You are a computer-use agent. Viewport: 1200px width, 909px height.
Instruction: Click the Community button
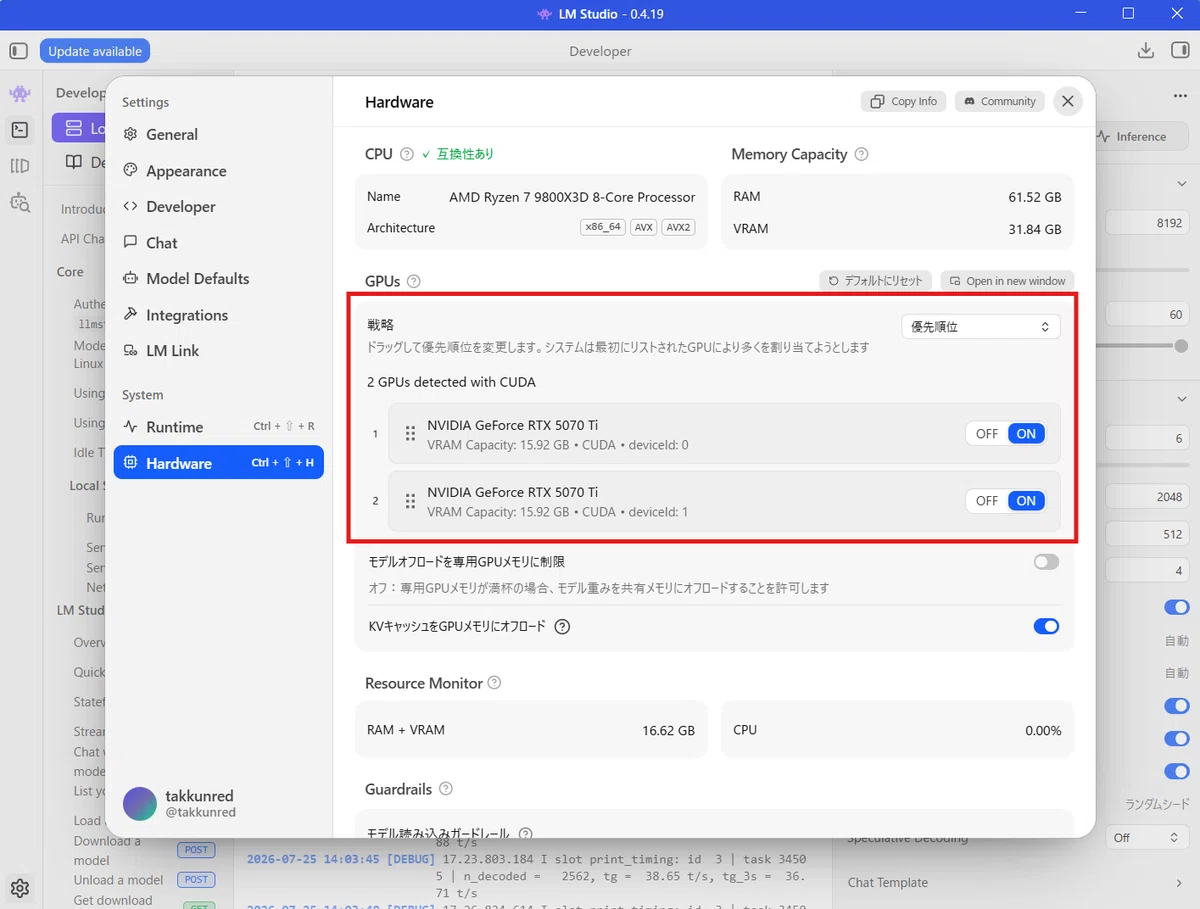(999, 101)
